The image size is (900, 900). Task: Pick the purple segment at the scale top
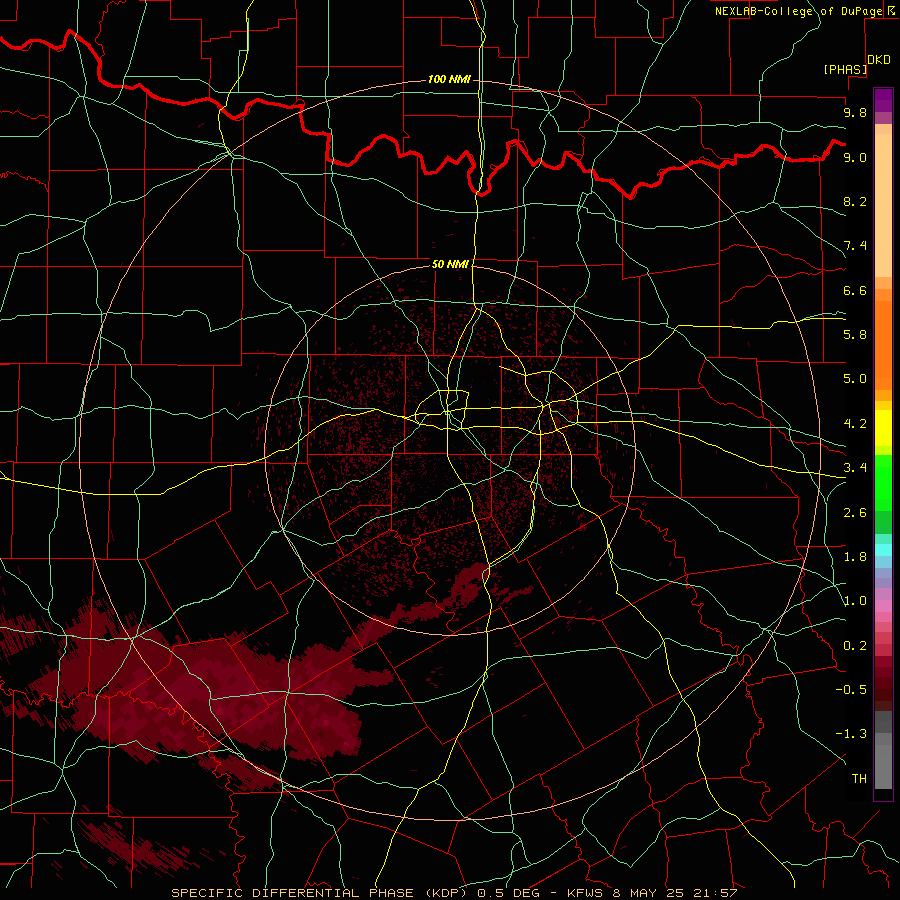tap(883, 100)
